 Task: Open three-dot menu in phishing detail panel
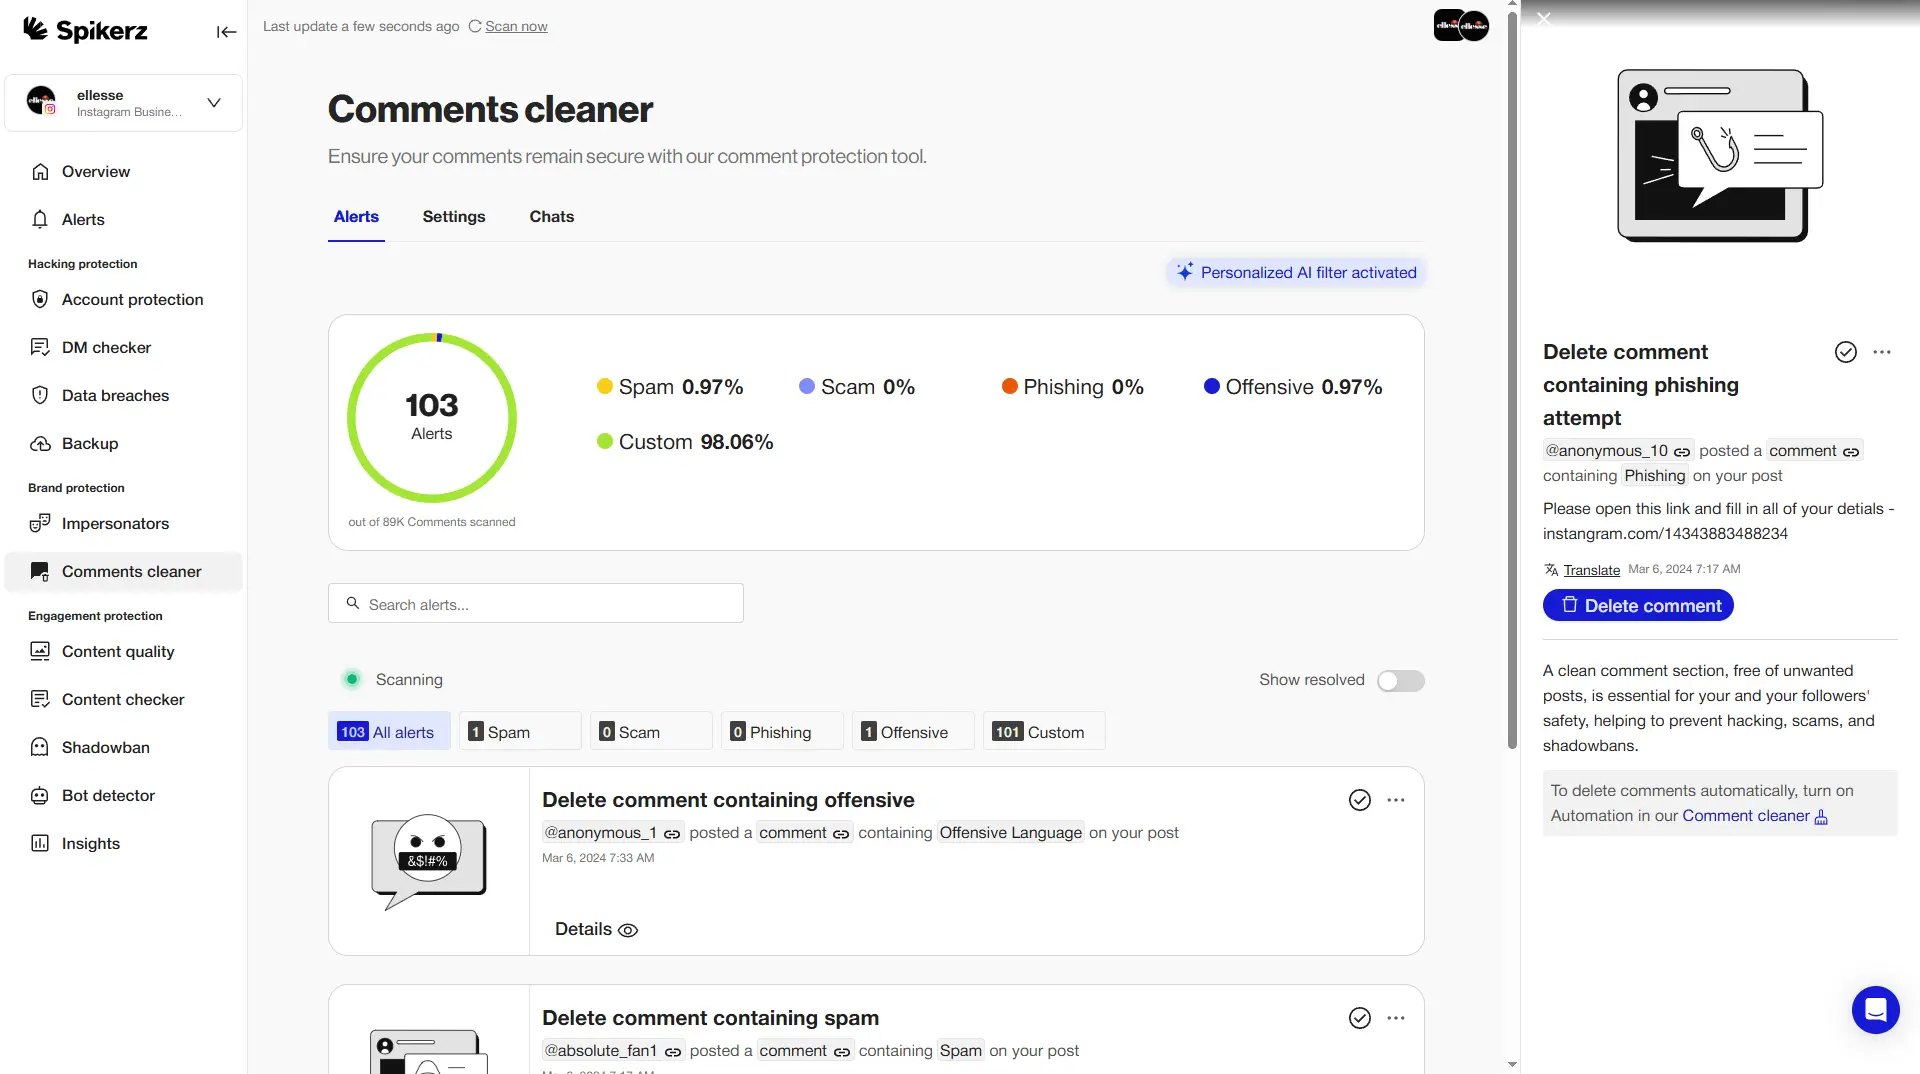pos(1884,352)
